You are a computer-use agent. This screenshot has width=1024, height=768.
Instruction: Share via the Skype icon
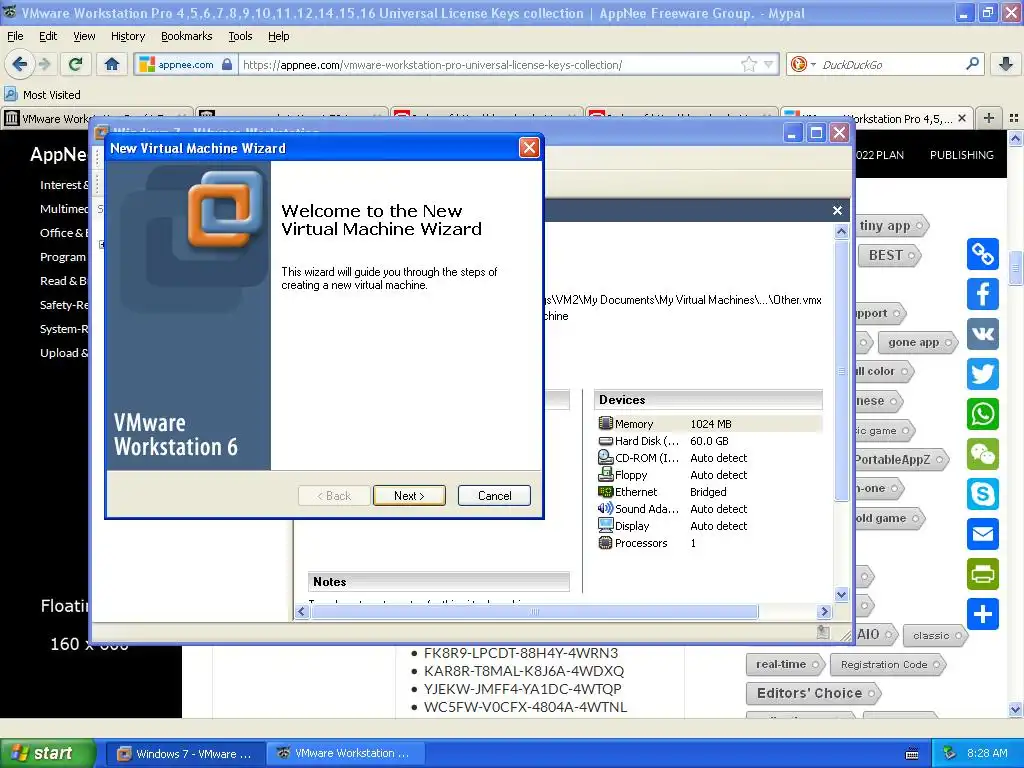983,494
